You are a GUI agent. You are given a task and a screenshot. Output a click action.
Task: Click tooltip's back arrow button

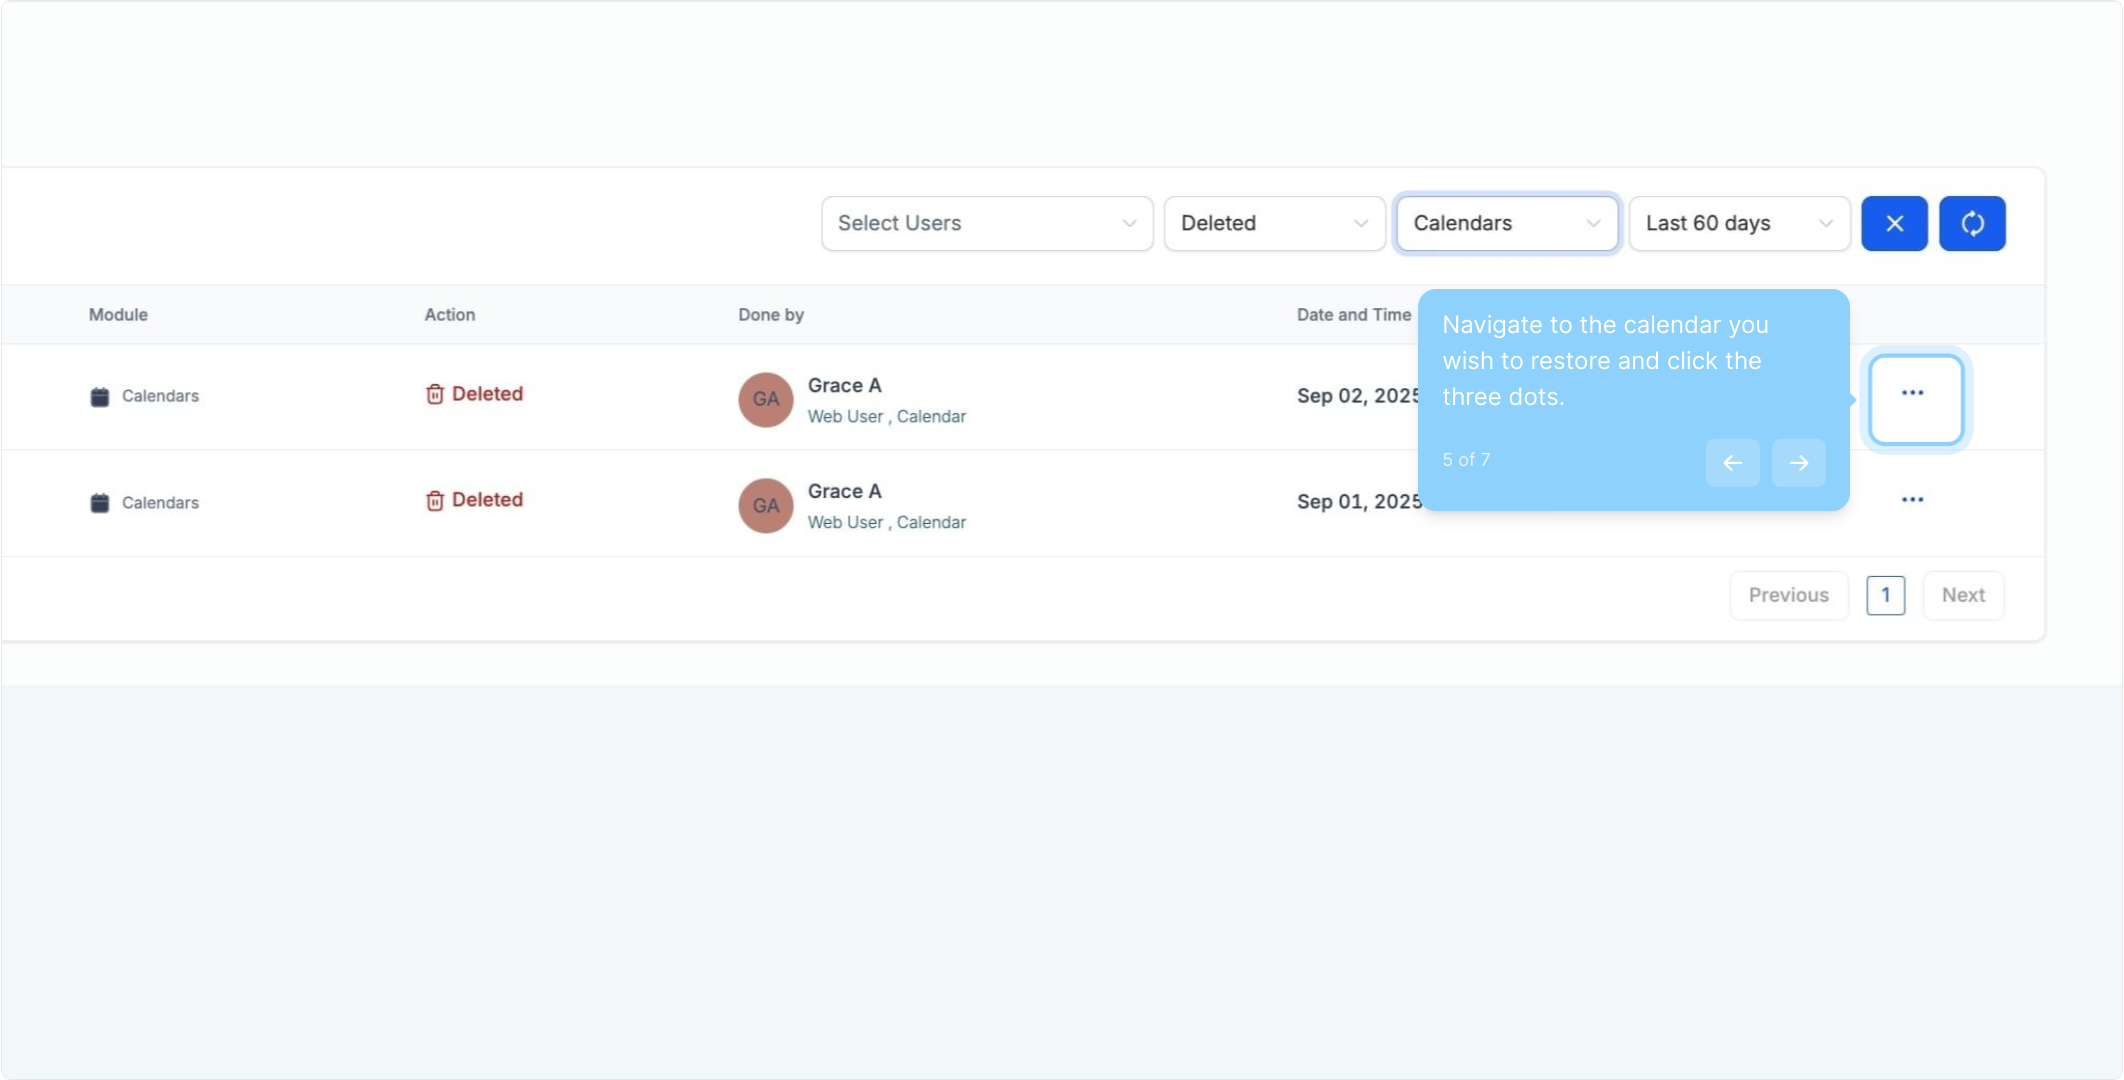click(x=1732, y=463)
